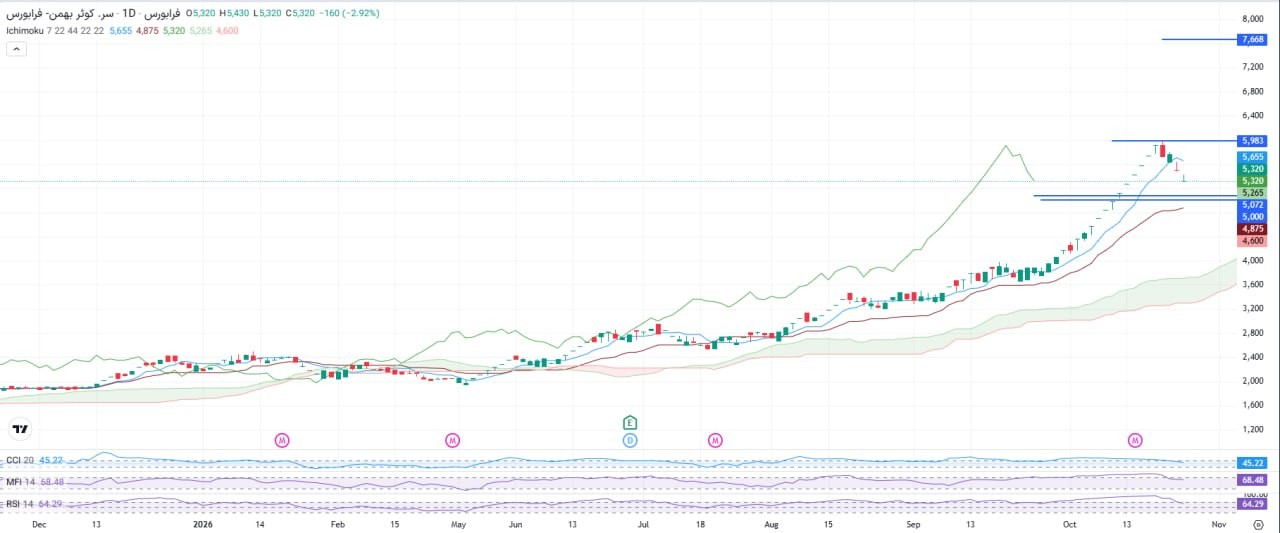This screenshot has width=1280, height=533.
Task: Click the Dec label on the time axis
Action: tap(39, 523)
